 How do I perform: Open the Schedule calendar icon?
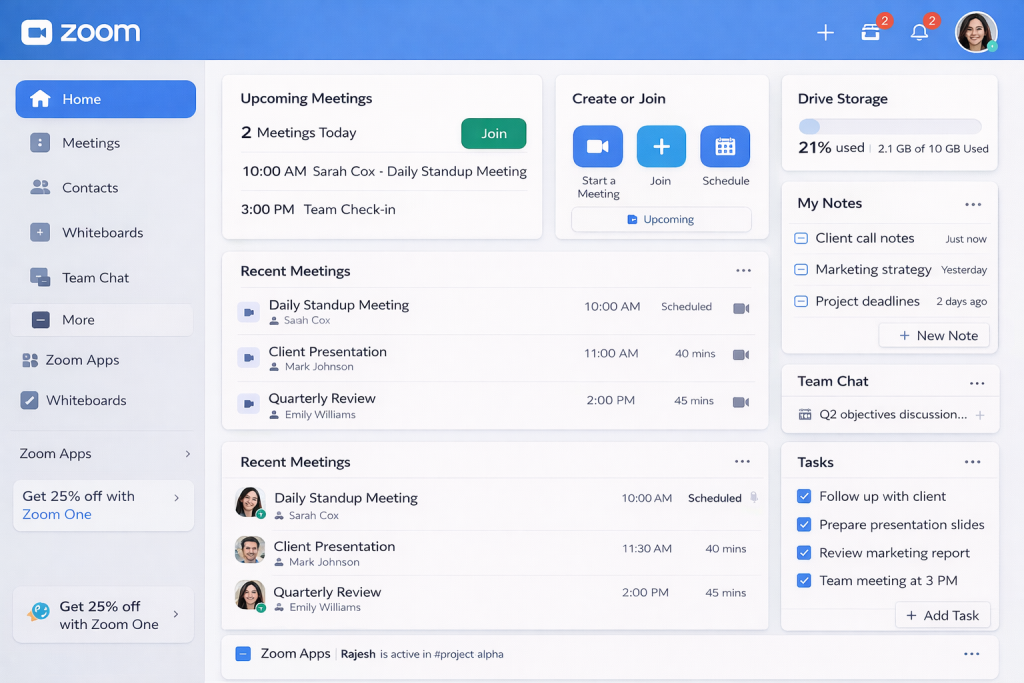tap(725, 147)
